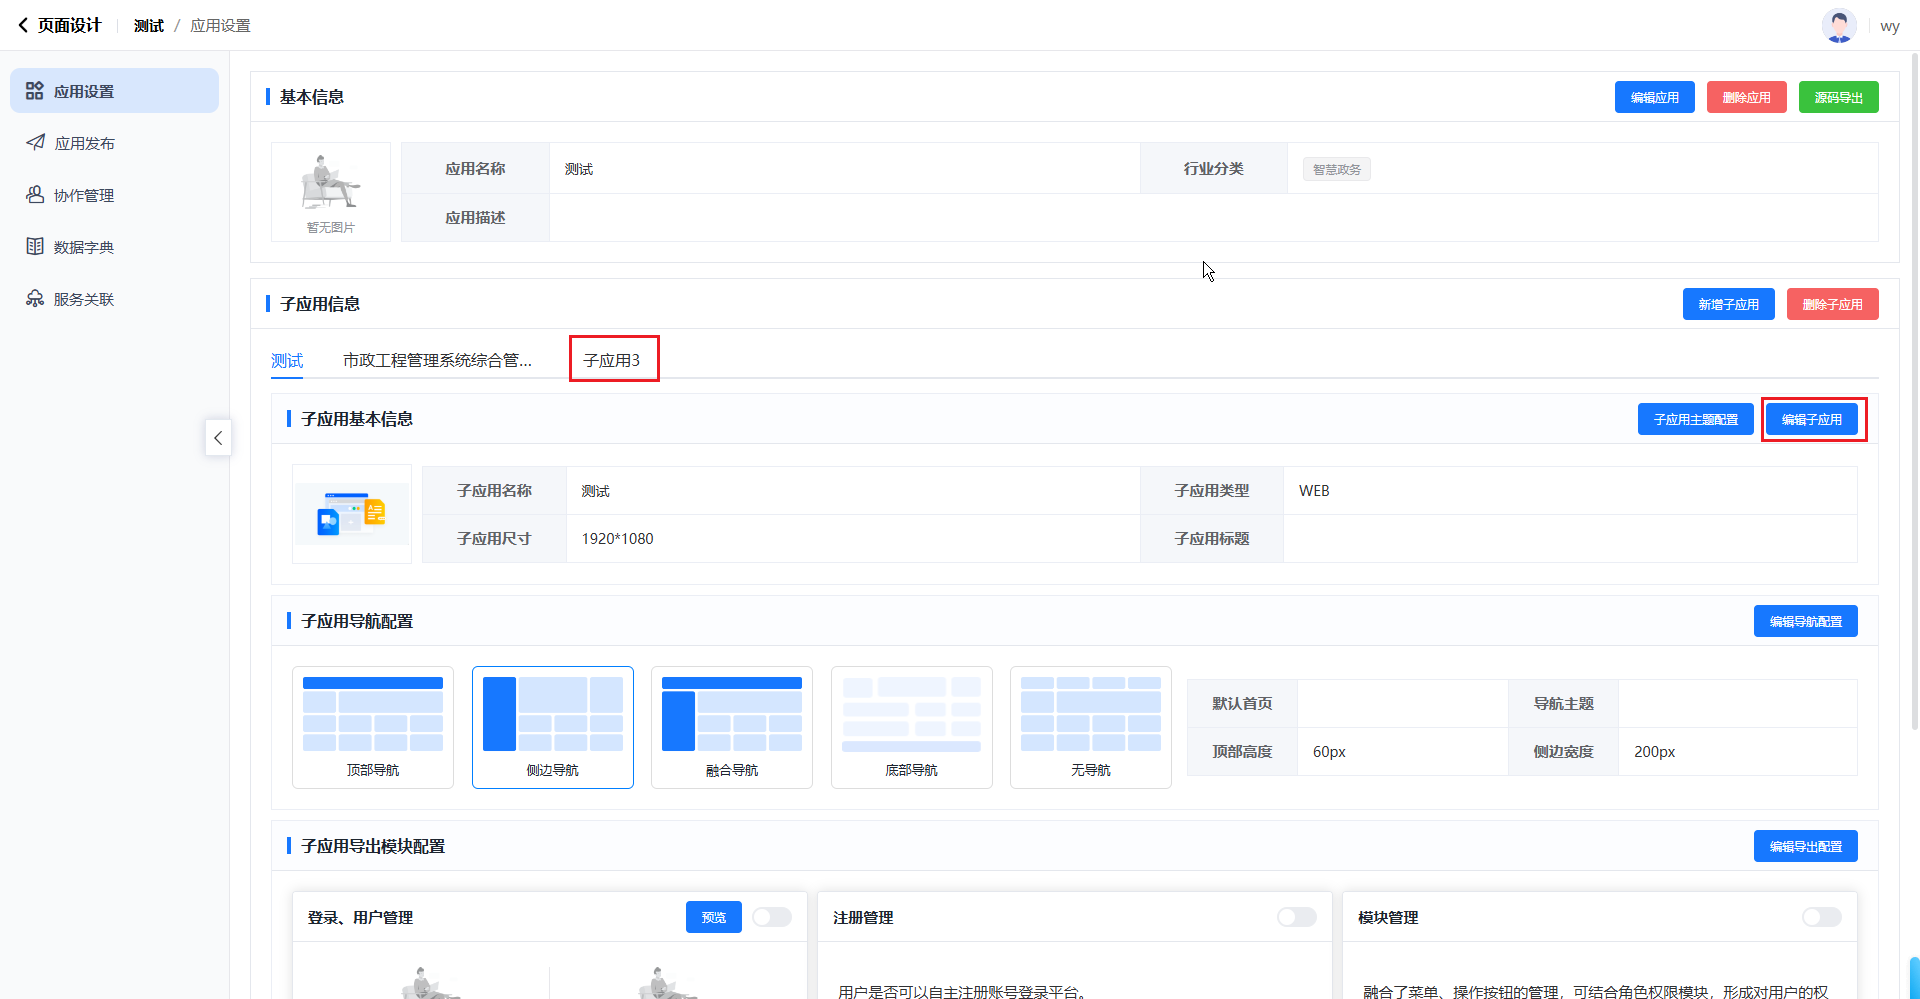Switch to the 子应用3 tab
1920x999 pixels.
pyautogui.click(x=612, y=360)
